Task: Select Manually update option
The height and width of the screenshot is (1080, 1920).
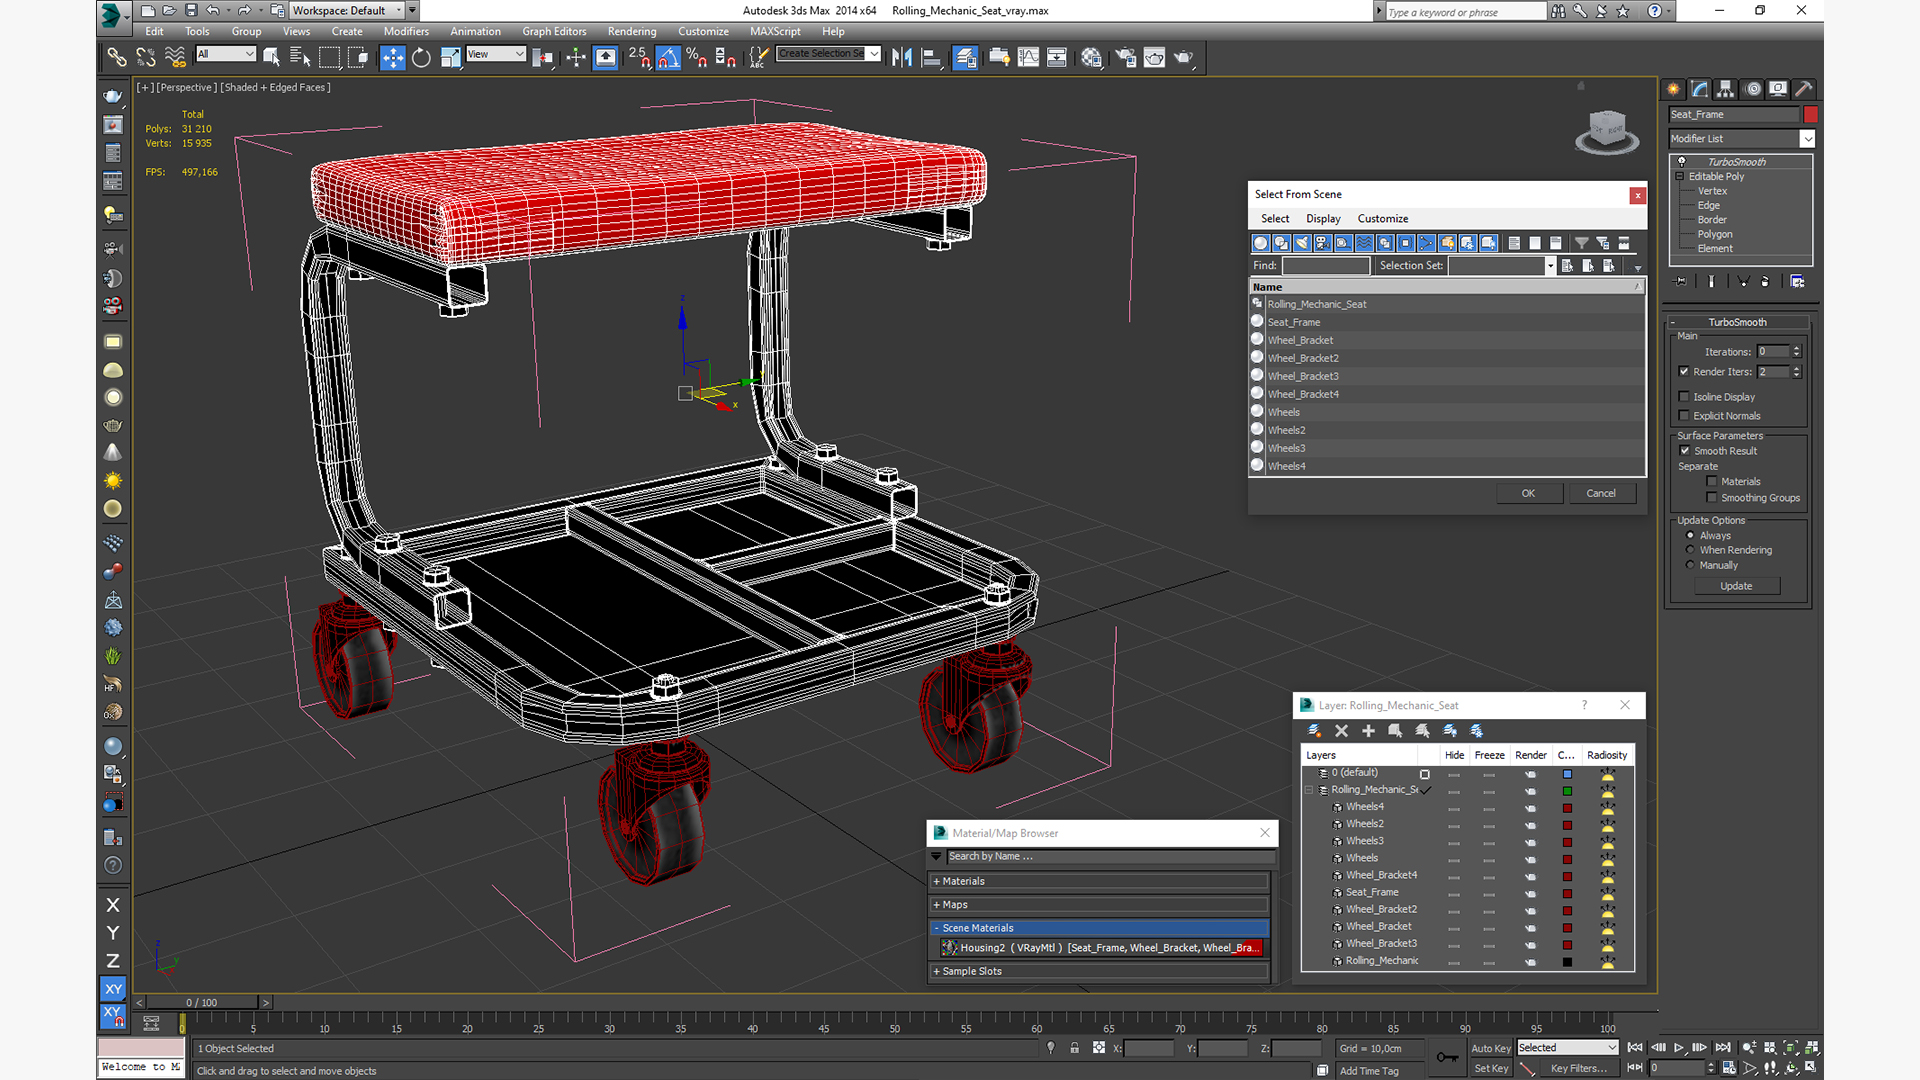Action: tap(1691, 565)
